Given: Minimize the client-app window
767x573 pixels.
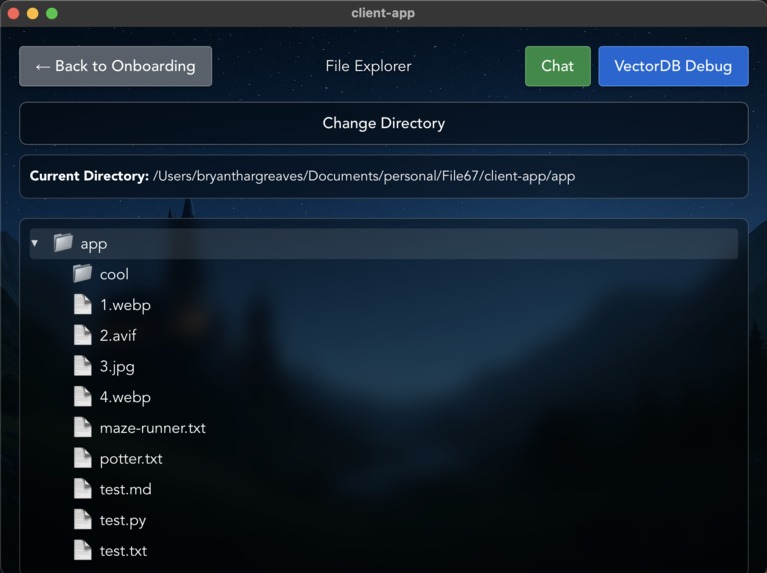Looking at the screenshot, I should (33, 13).
